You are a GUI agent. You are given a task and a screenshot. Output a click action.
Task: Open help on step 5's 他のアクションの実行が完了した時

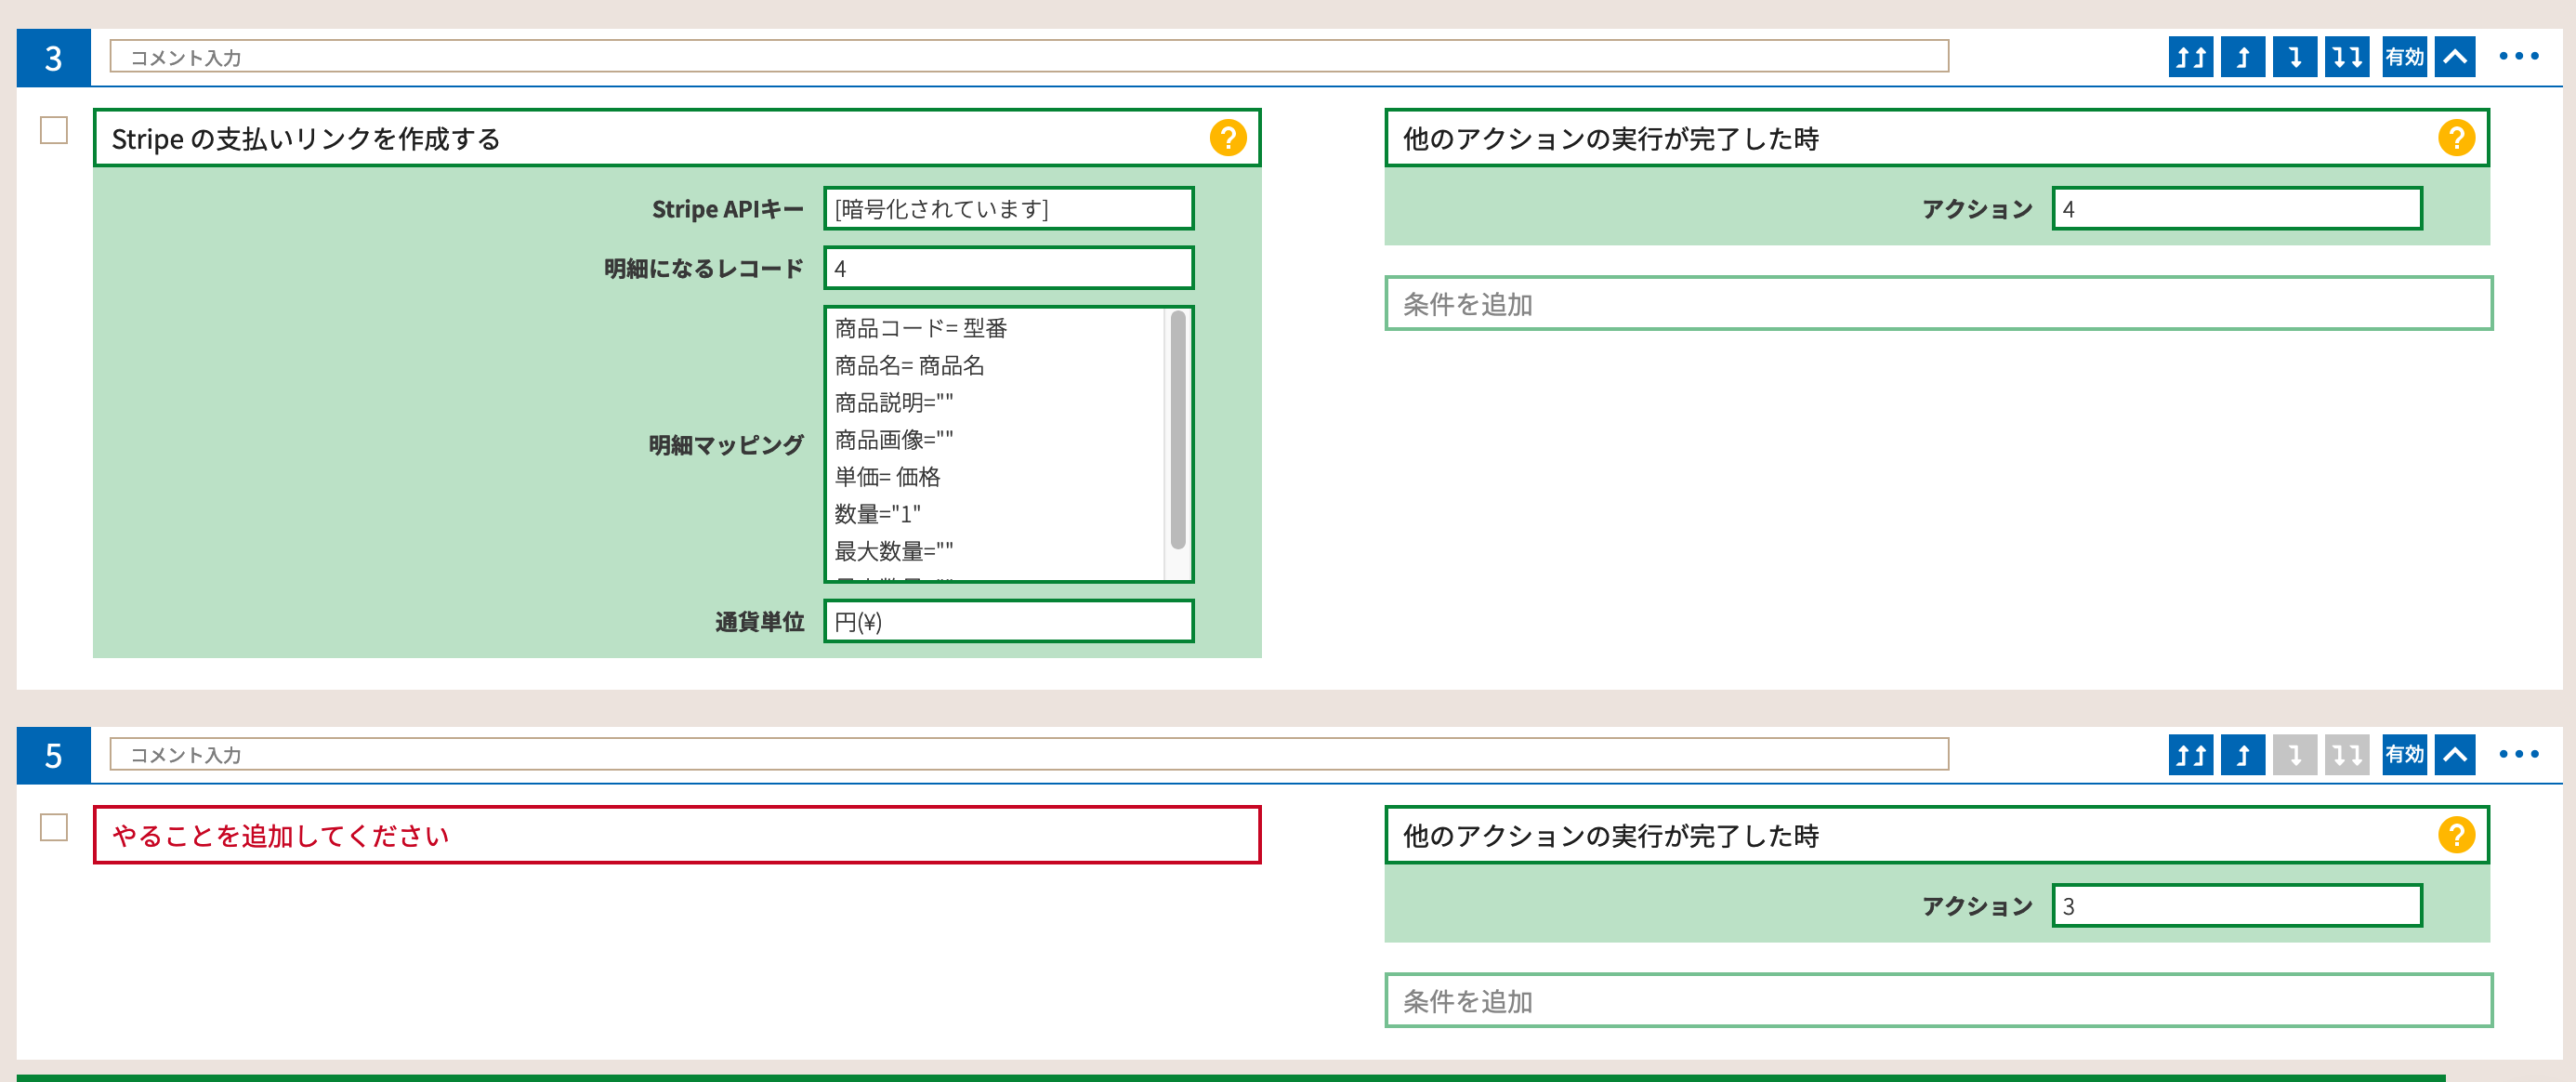coord(2458,836)
